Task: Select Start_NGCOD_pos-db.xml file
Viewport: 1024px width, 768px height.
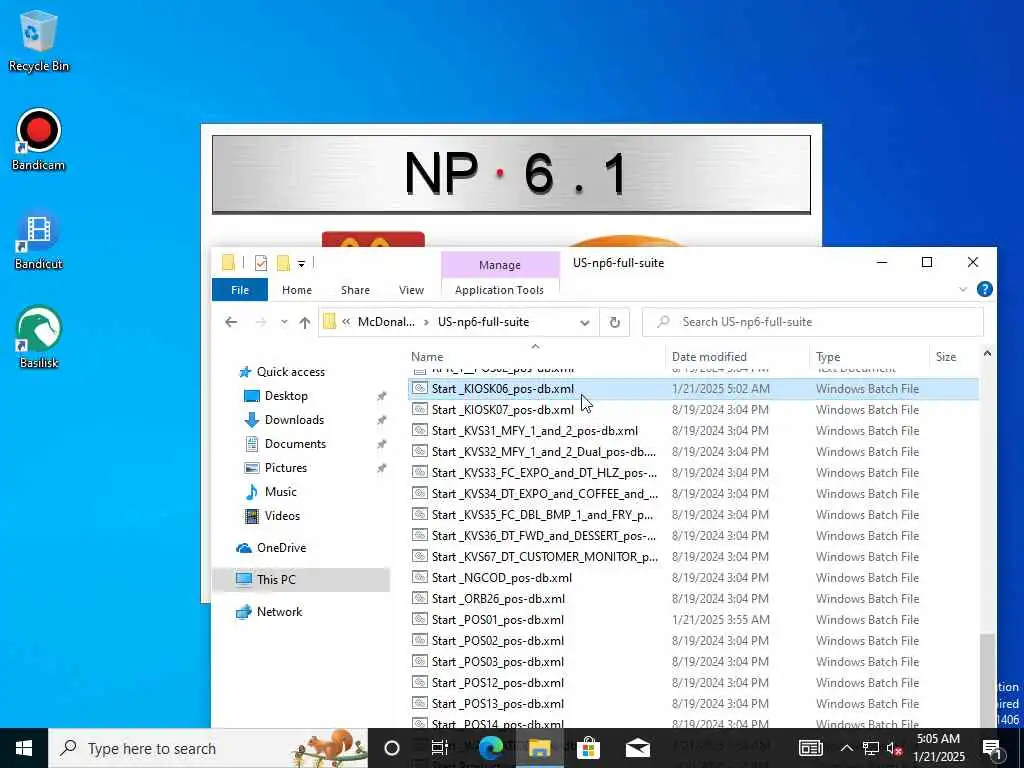Action: point(694,577)
